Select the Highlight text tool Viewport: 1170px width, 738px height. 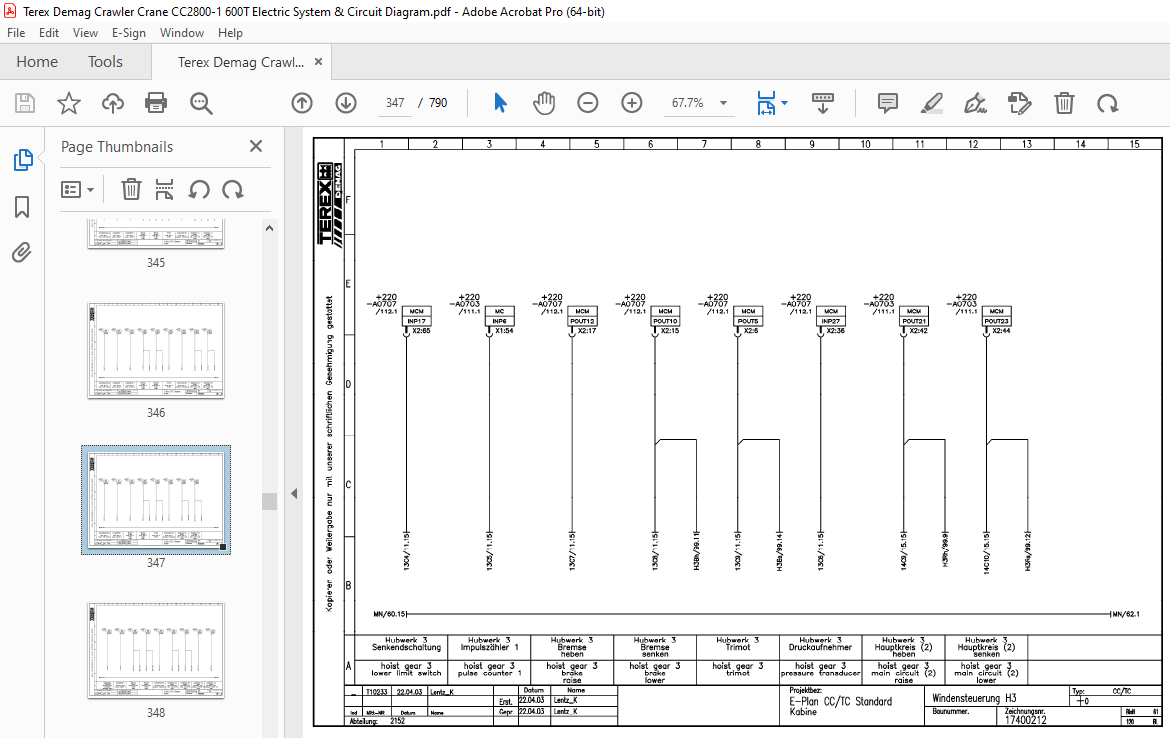(x=931, y=103)
